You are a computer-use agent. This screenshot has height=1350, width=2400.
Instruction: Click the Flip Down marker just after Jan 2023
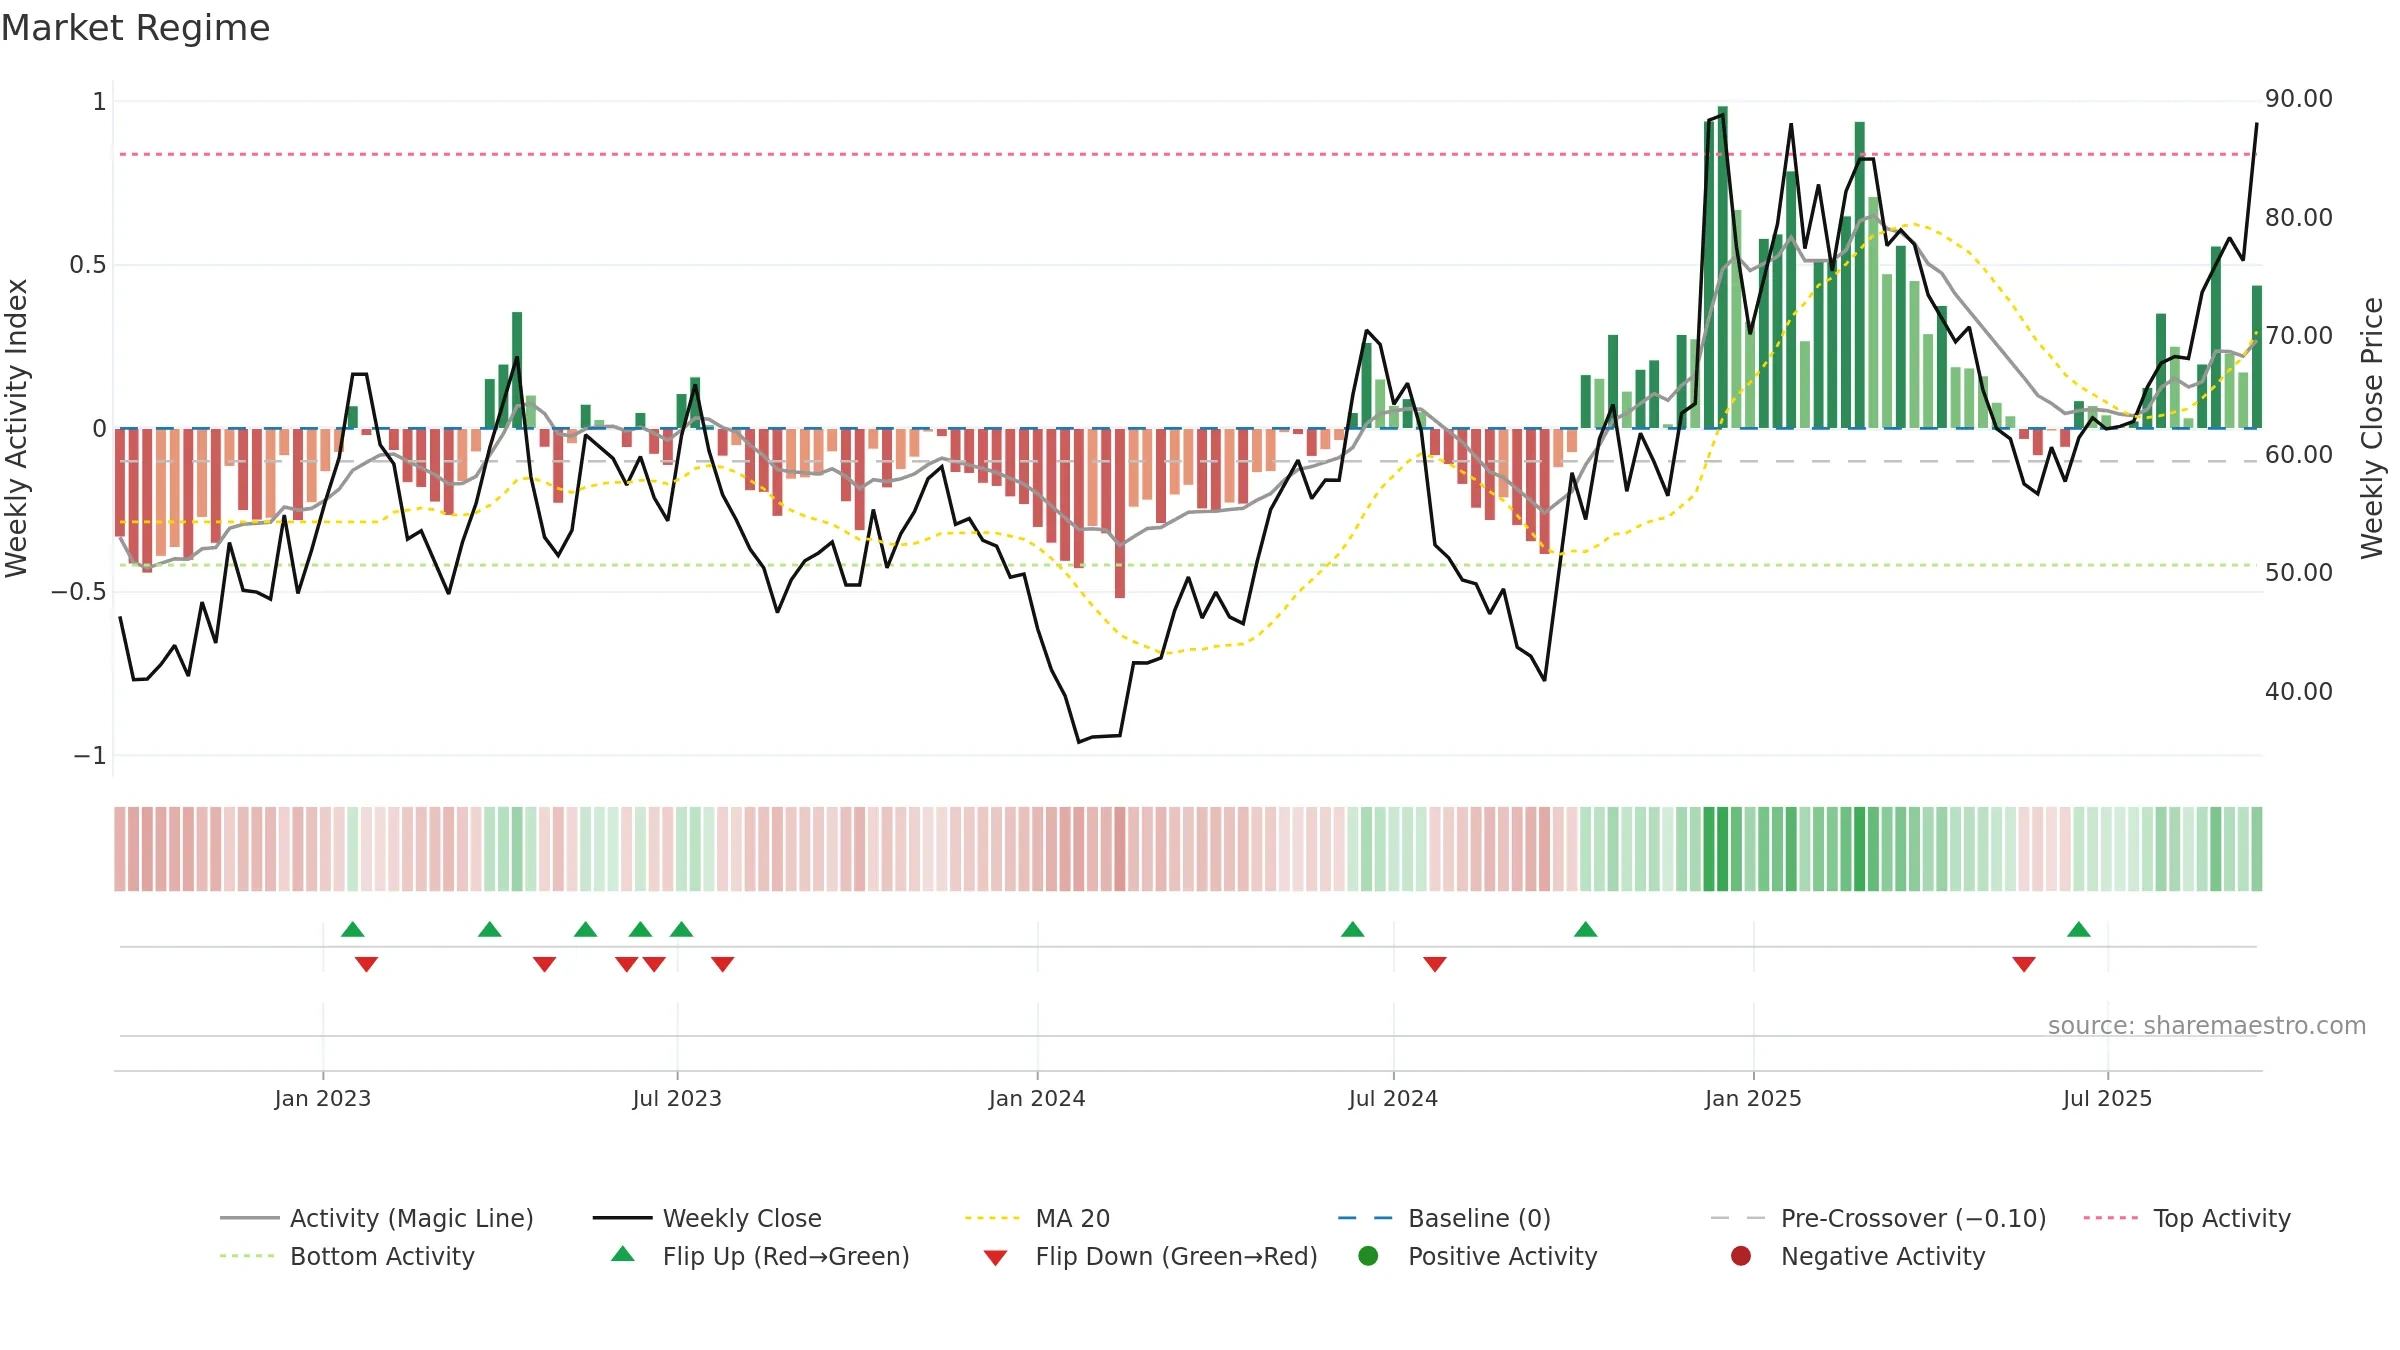tap(366, 964)
